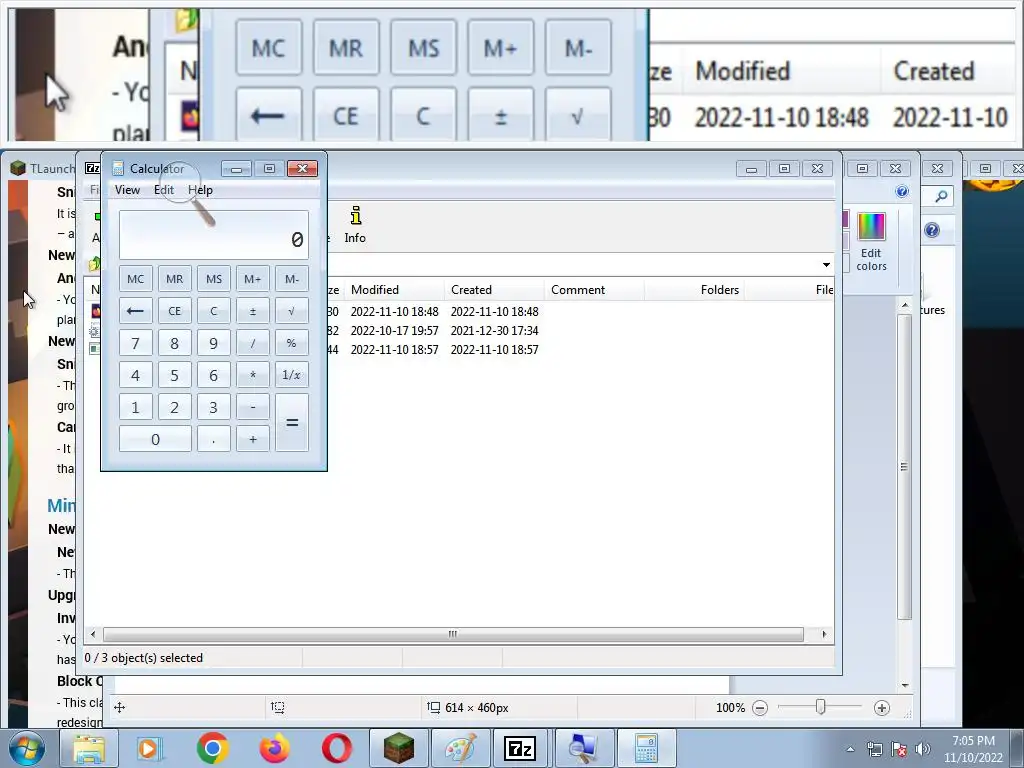The image size is (1024, 768).
Task: Open Google Chrome from the taskbar
Action: click(x=212, y=748)
